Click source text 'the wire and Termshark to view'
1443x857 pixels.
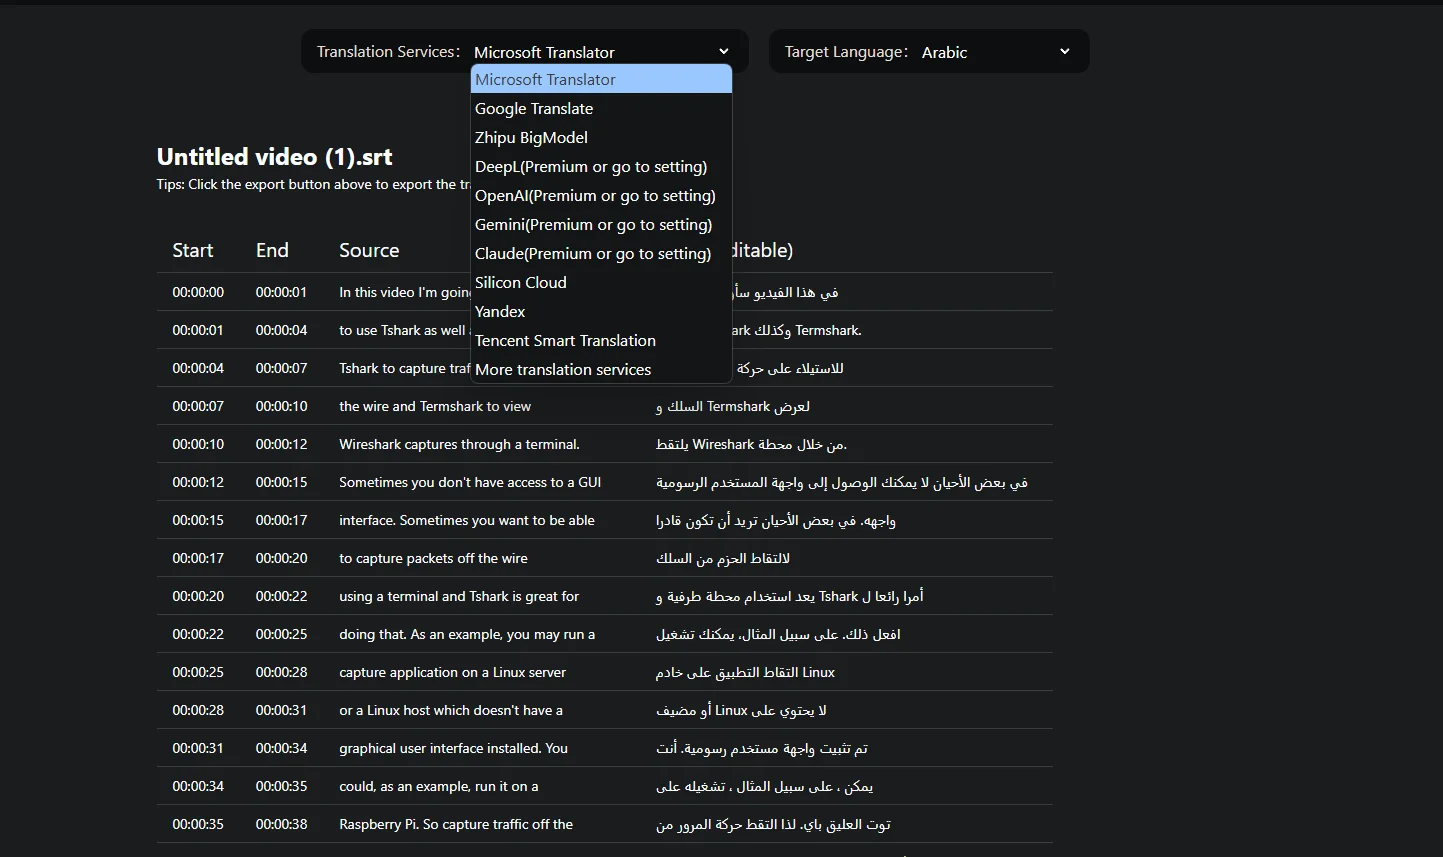(x=435, y=406)
